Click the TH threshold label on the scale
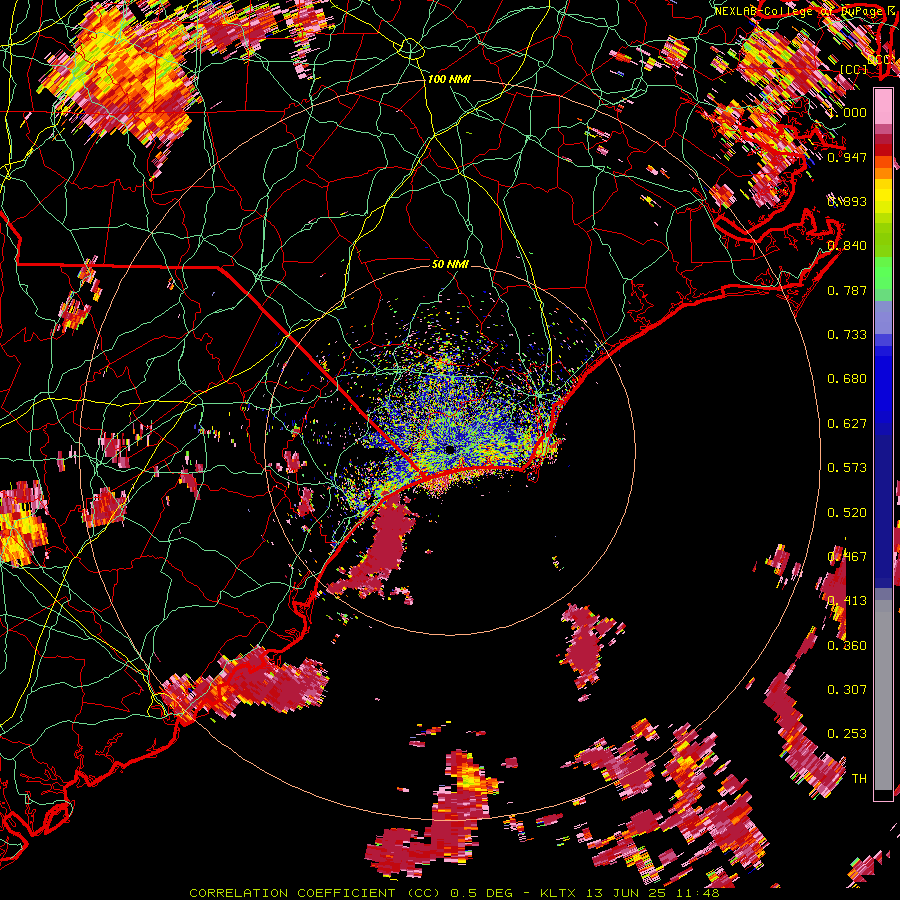 tap(859, 778)
